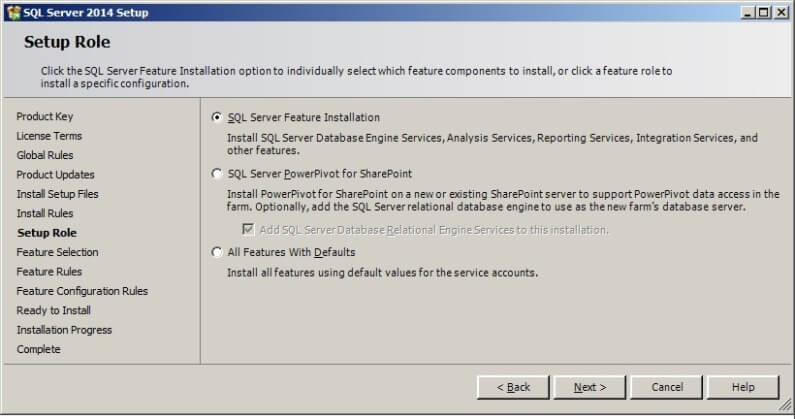Jump to Product Updates step

[55, 175]
